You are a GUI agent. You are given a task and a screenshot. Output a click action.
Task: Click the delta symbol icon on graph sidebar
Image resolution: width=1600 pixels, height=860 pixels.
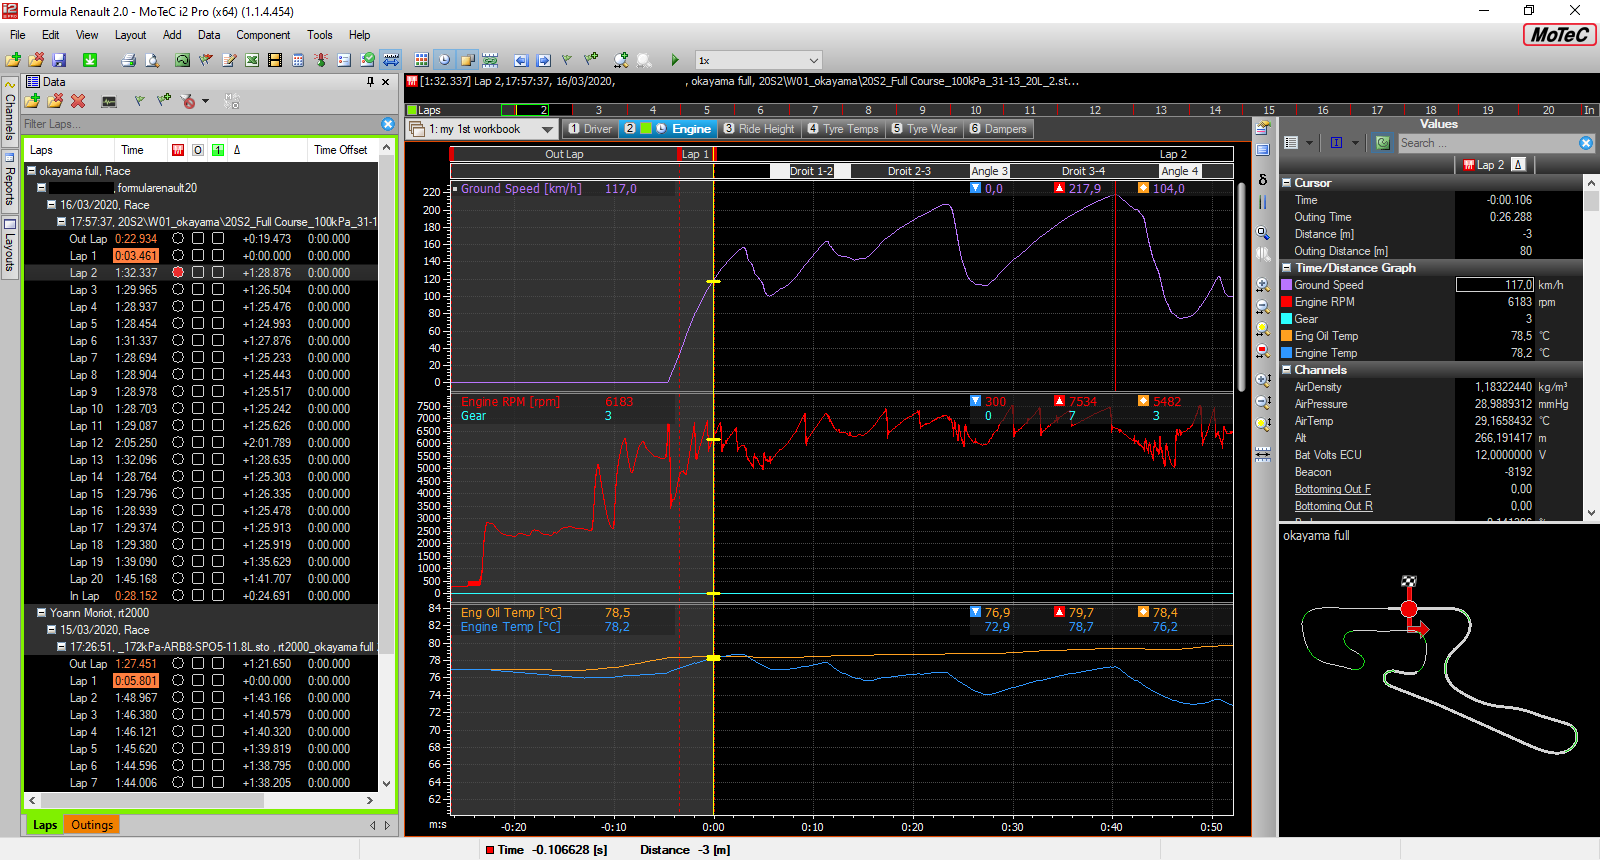click(1263, 180)
